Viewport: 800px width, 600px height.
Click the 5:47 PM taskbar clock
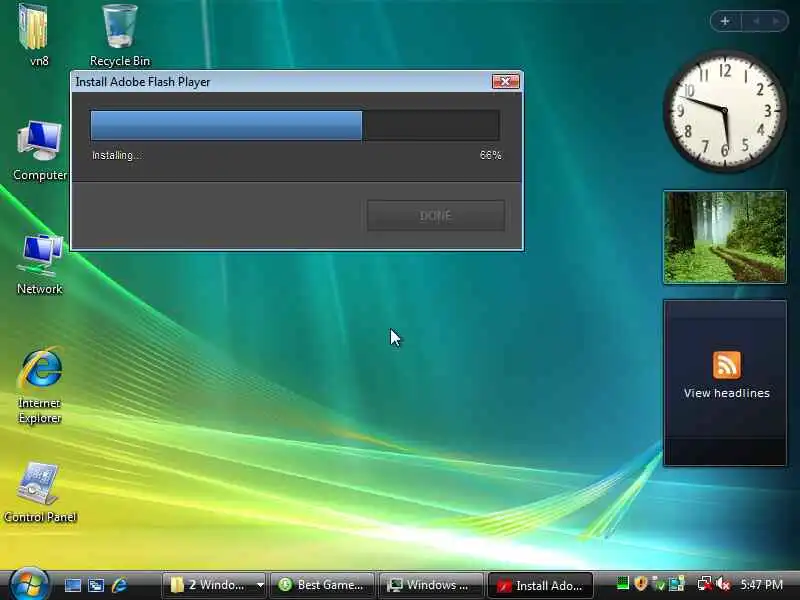tap(761, 584)
